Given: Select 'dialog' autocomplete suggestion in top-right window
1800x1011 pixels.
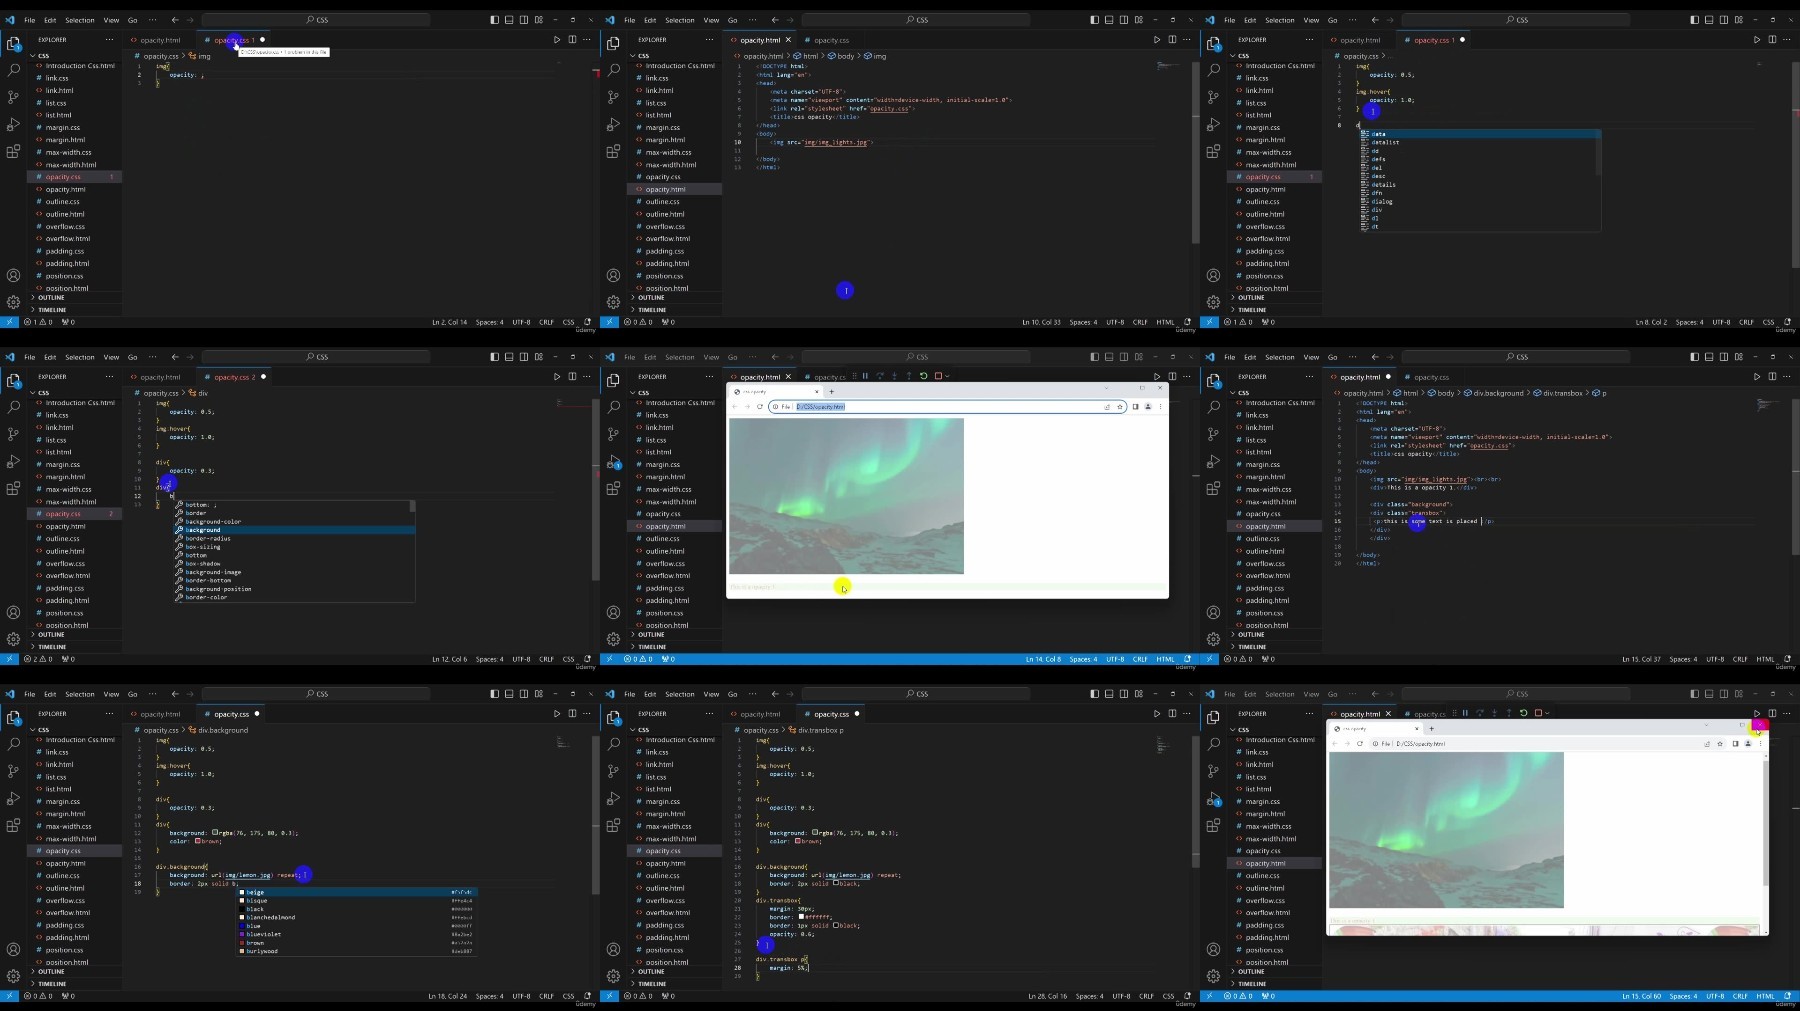Looking at the screenshot, I should [1479, 201].
